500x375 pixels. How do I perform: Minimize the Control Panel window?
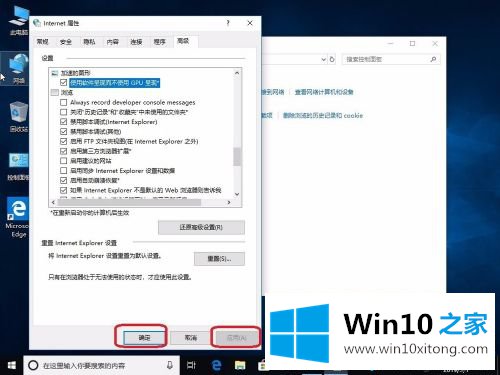(x=391, y=43)
